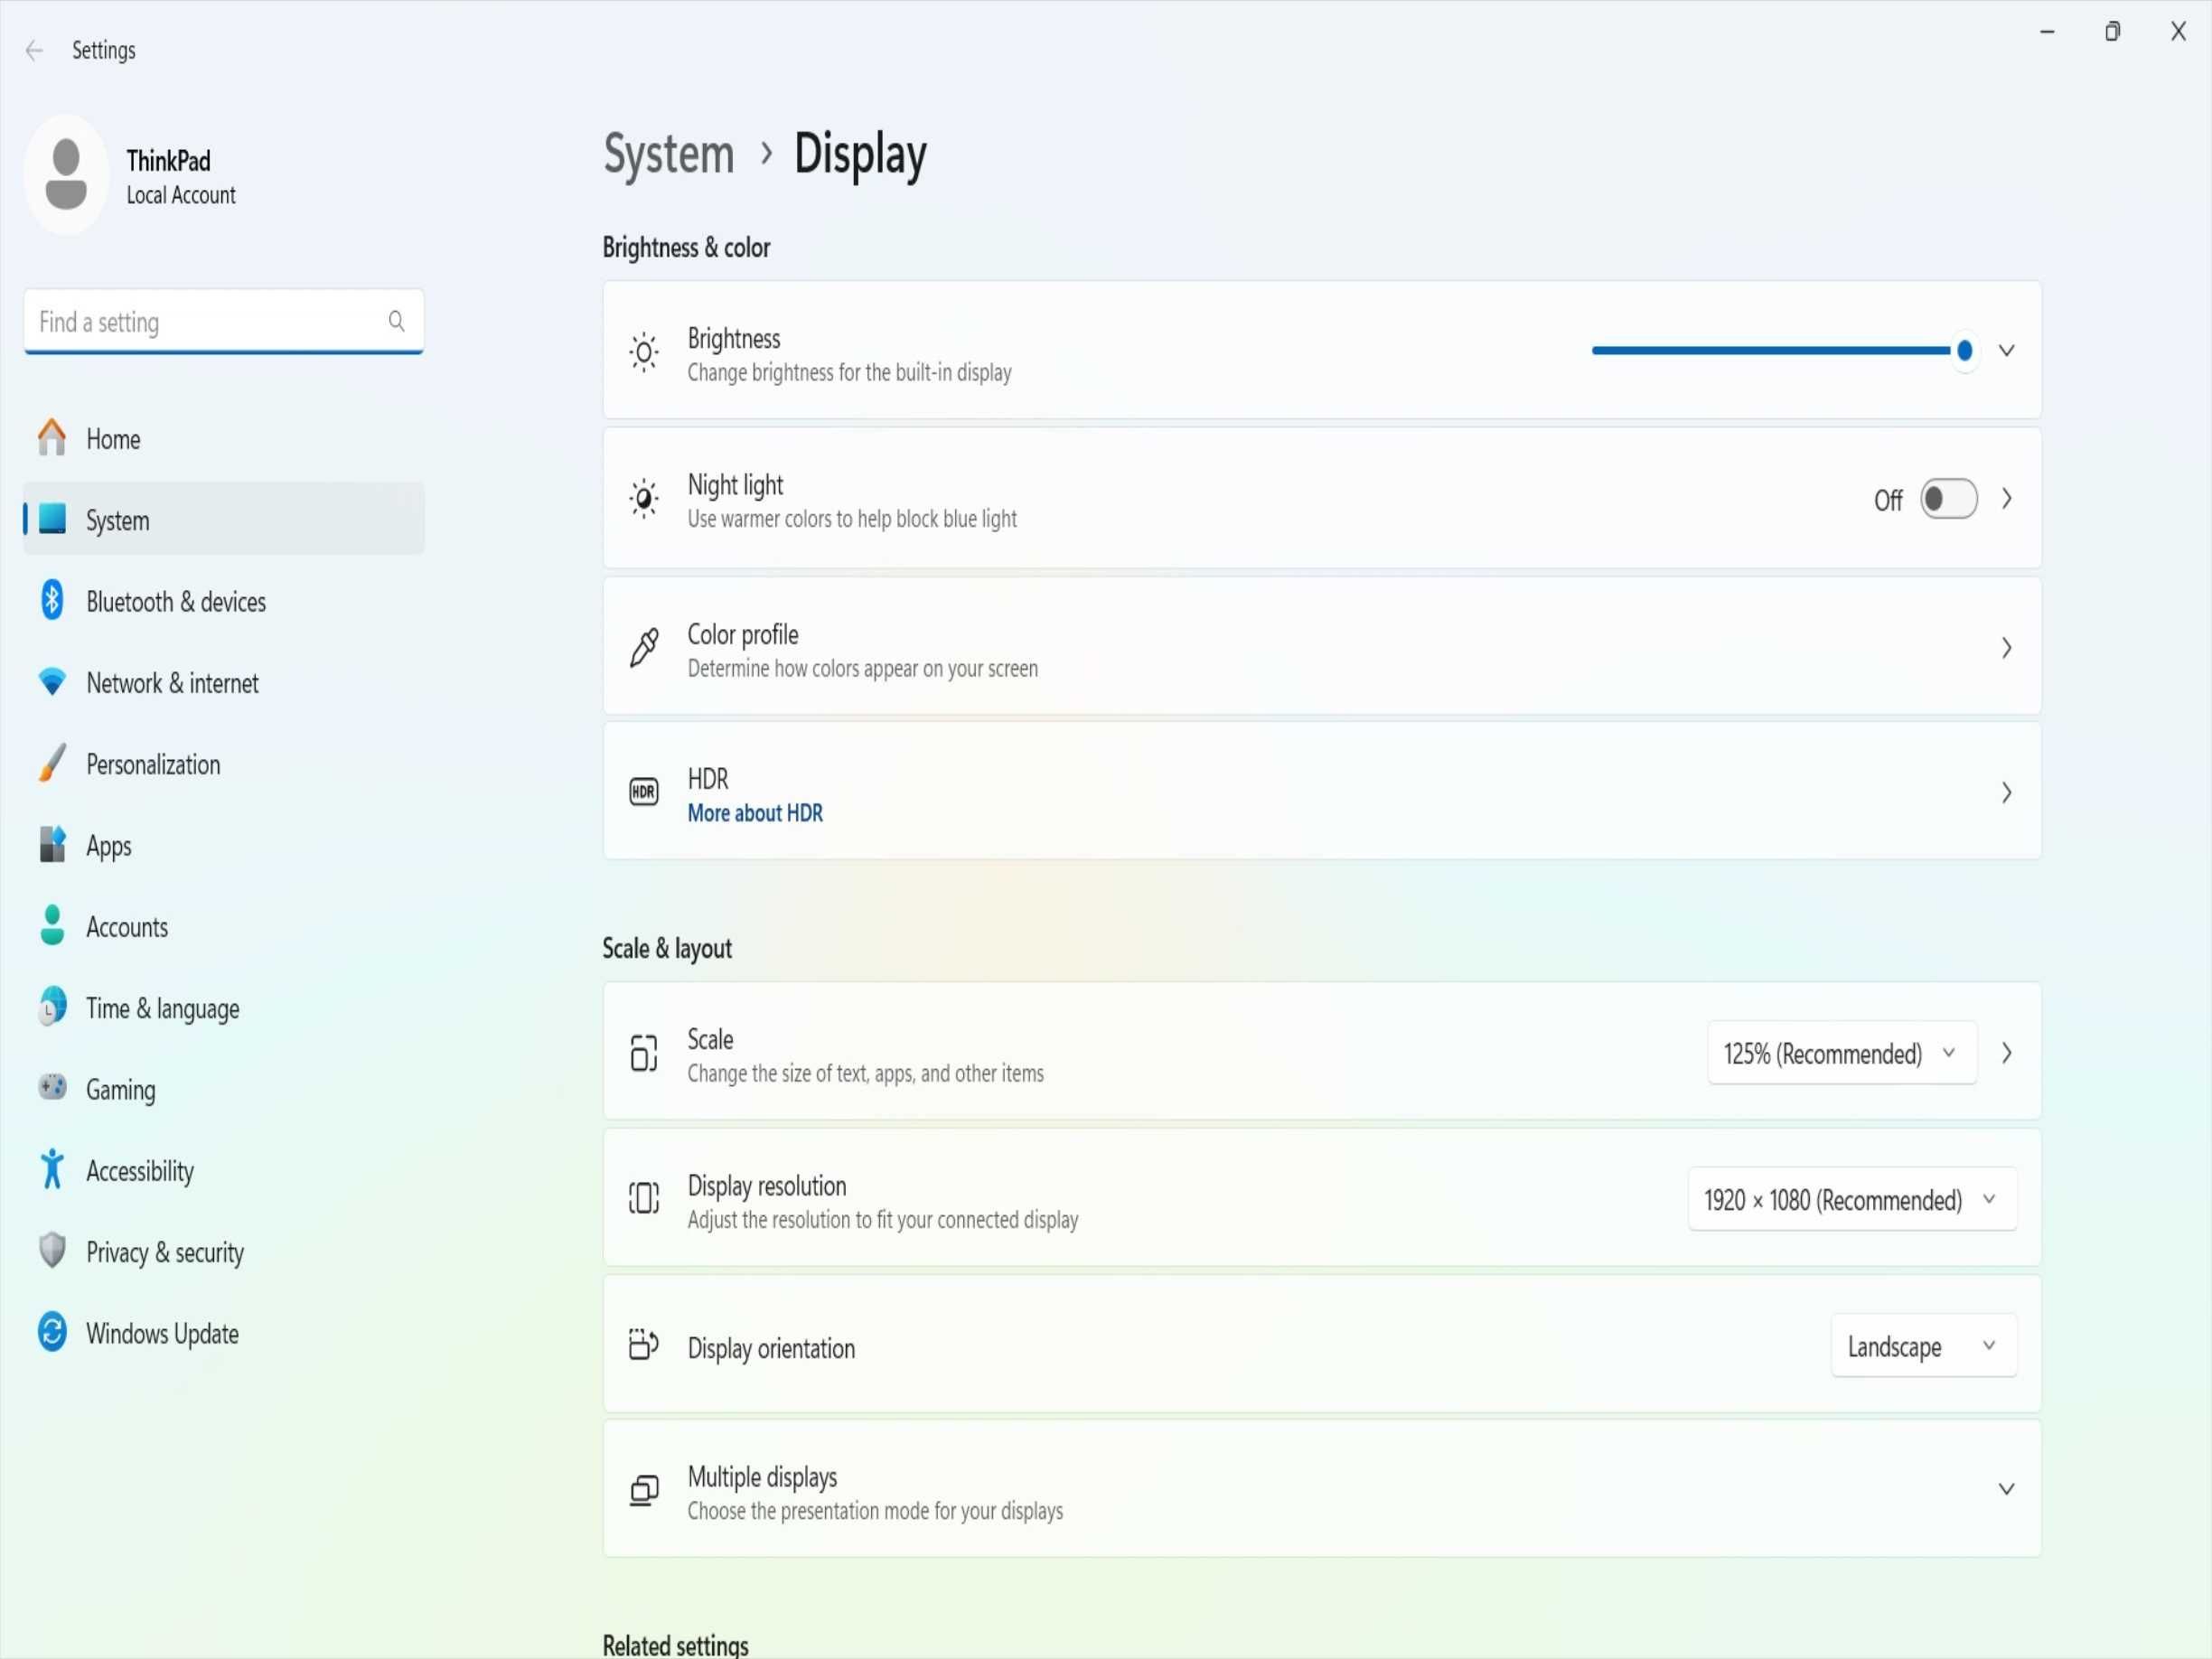Click the Multiple displays icon
This screenshot has width=2212, height=1659.
click(x=644, y=1492)
